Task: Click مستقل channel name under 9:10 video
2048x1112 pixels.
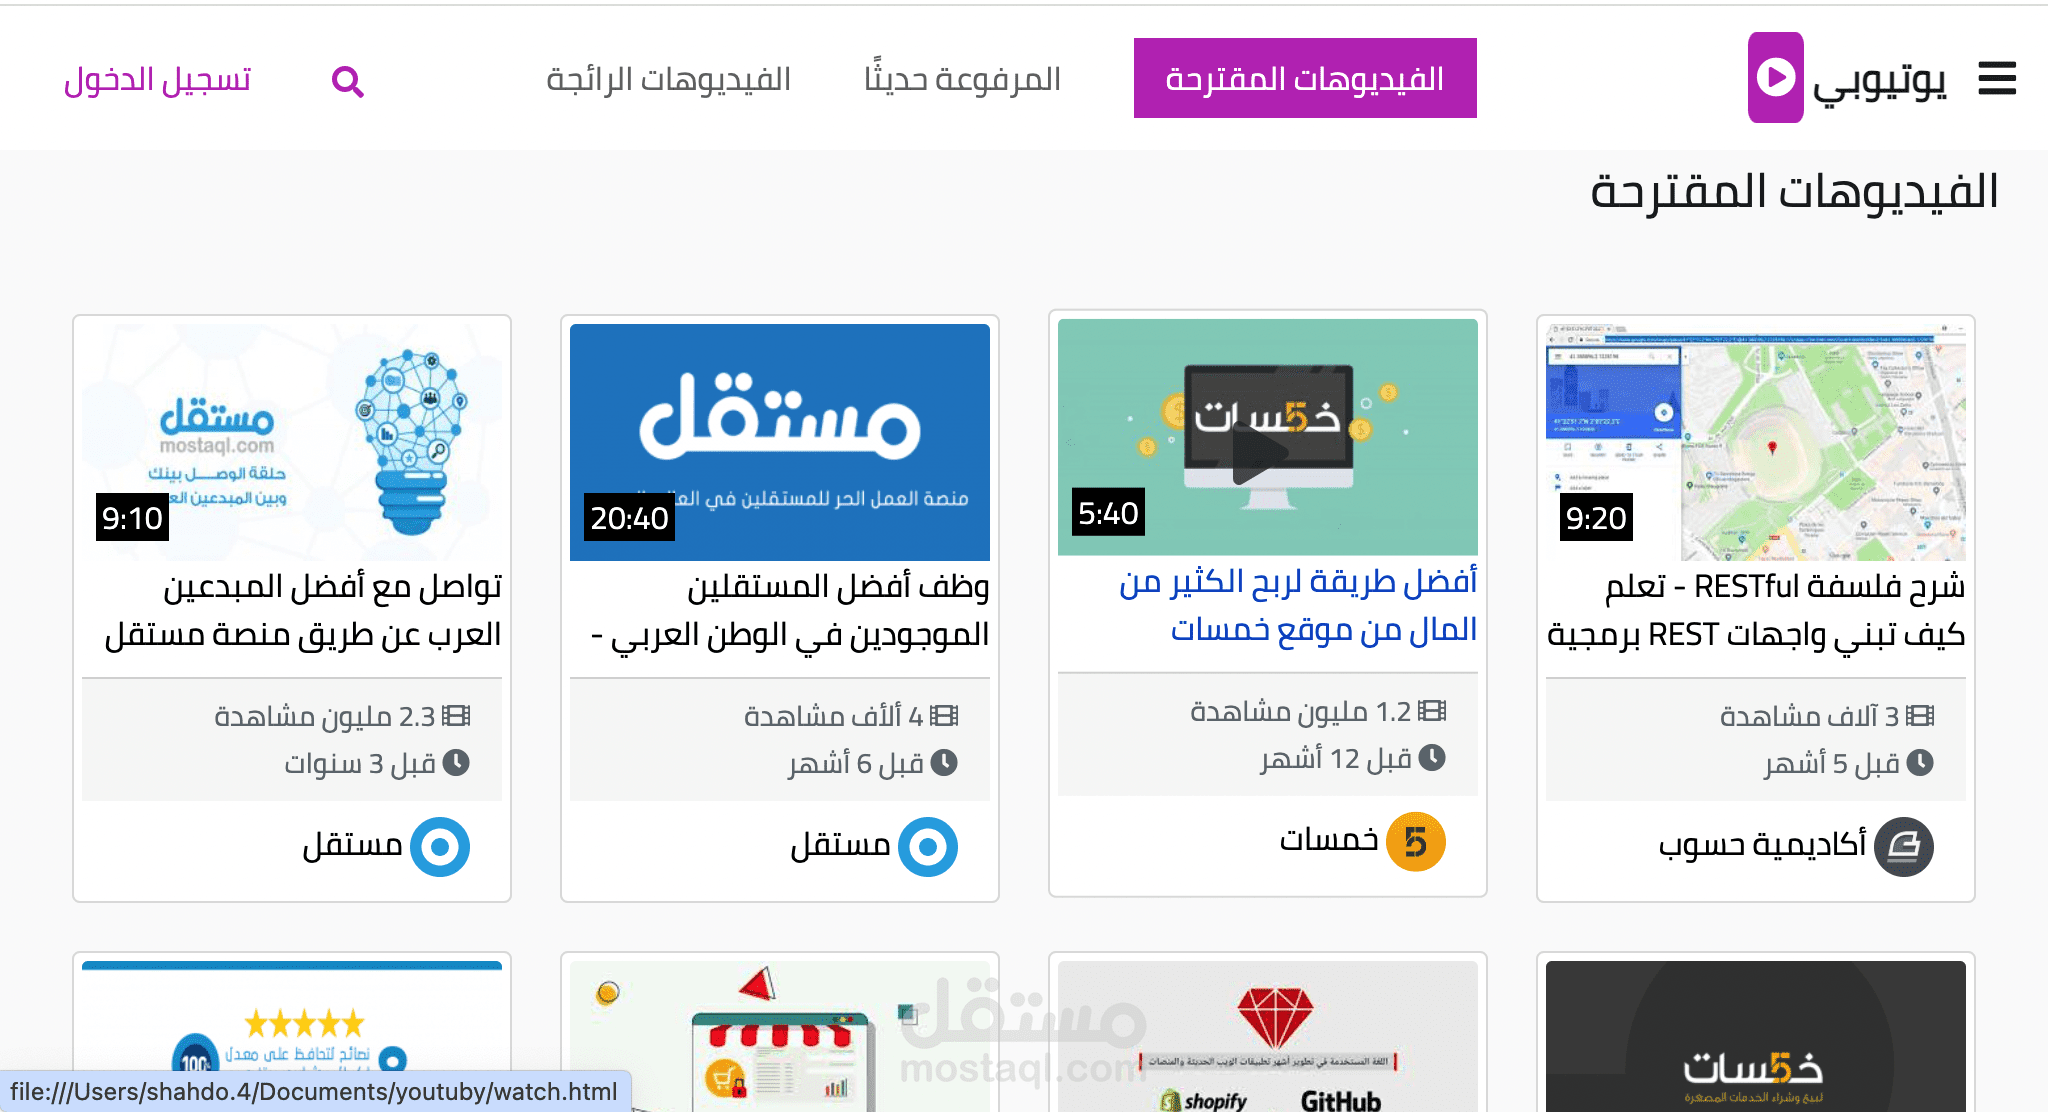Action: point(352,846)
